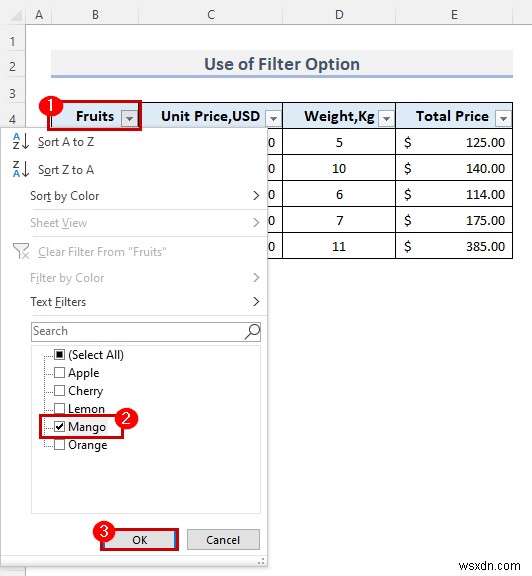Click the select-all corner triangle of the sheet

[16, 15]
